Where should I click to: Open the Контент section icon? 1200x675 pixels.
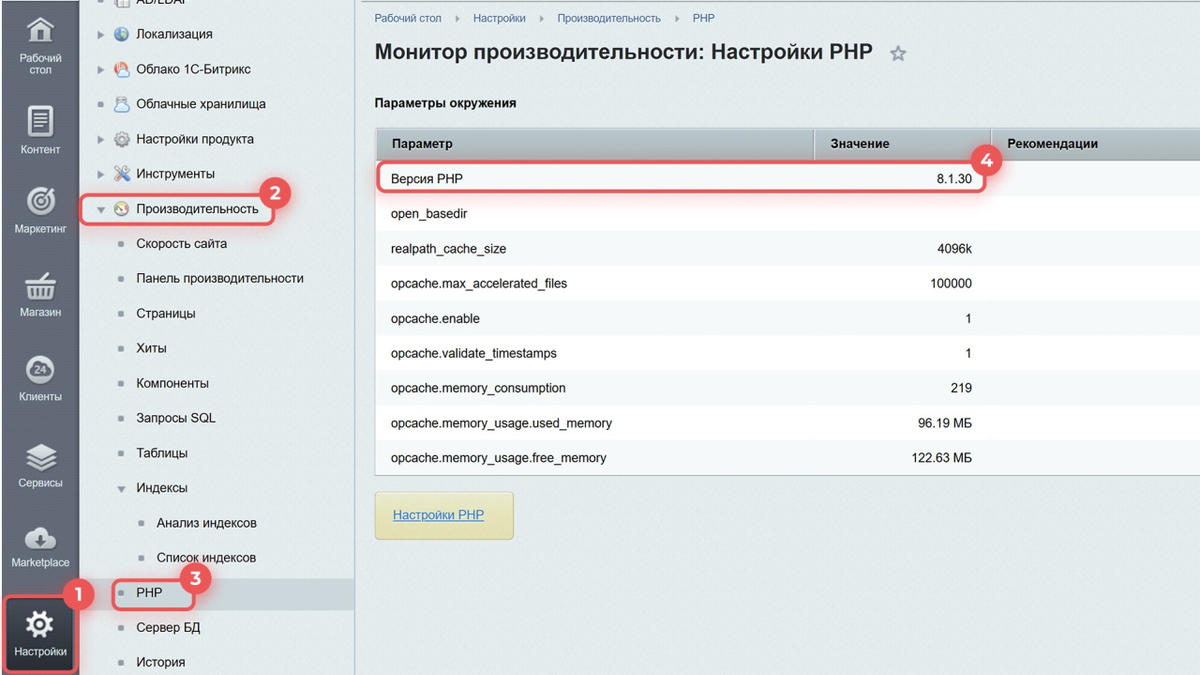click(x=40, y=121)
